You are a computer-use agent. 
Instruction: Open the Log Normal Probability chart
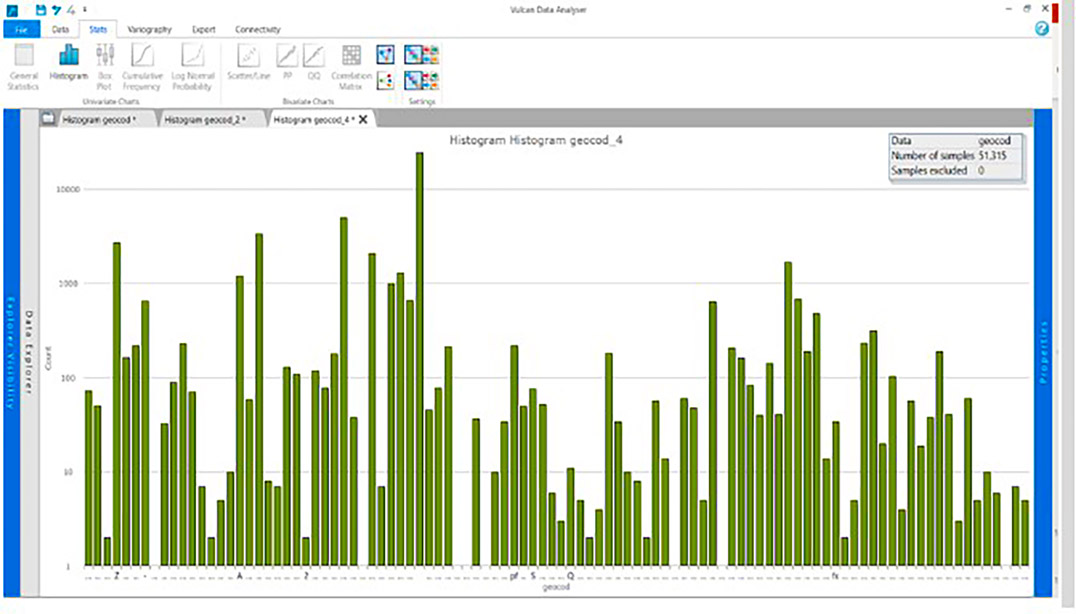click(x=192, y=66)
